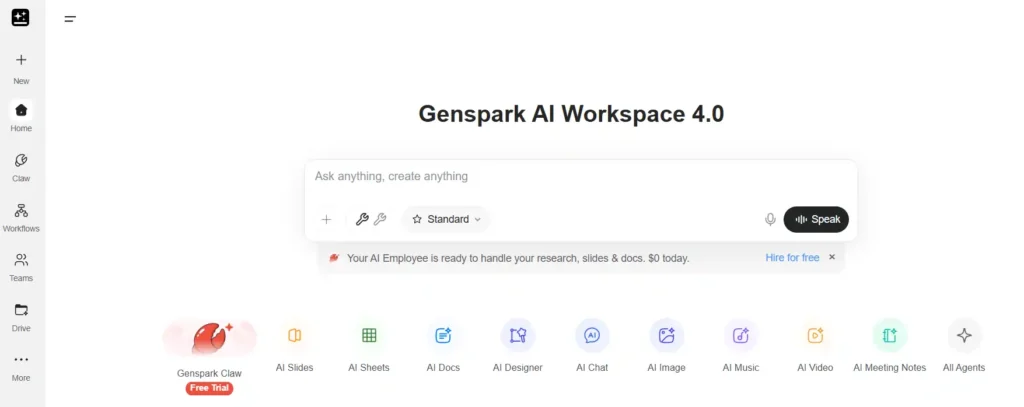Dismiss the AI Employee banner
The image size is (1024, 407).
pos(832,257)
